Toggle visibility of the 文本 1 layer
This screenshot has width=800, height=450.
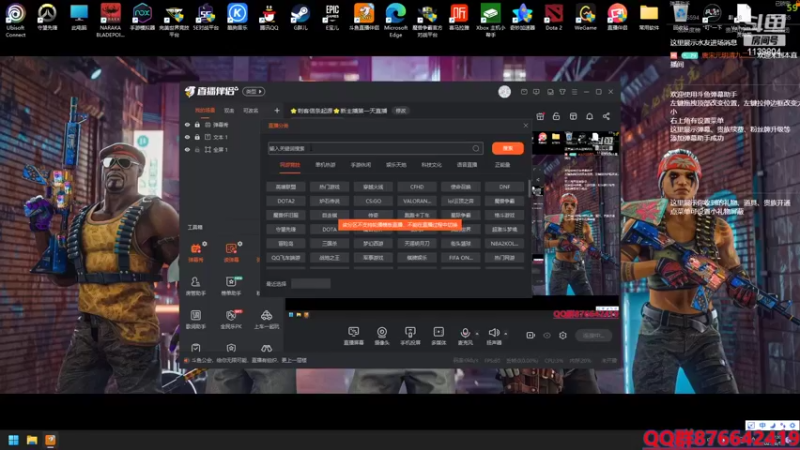click(187, 137)
